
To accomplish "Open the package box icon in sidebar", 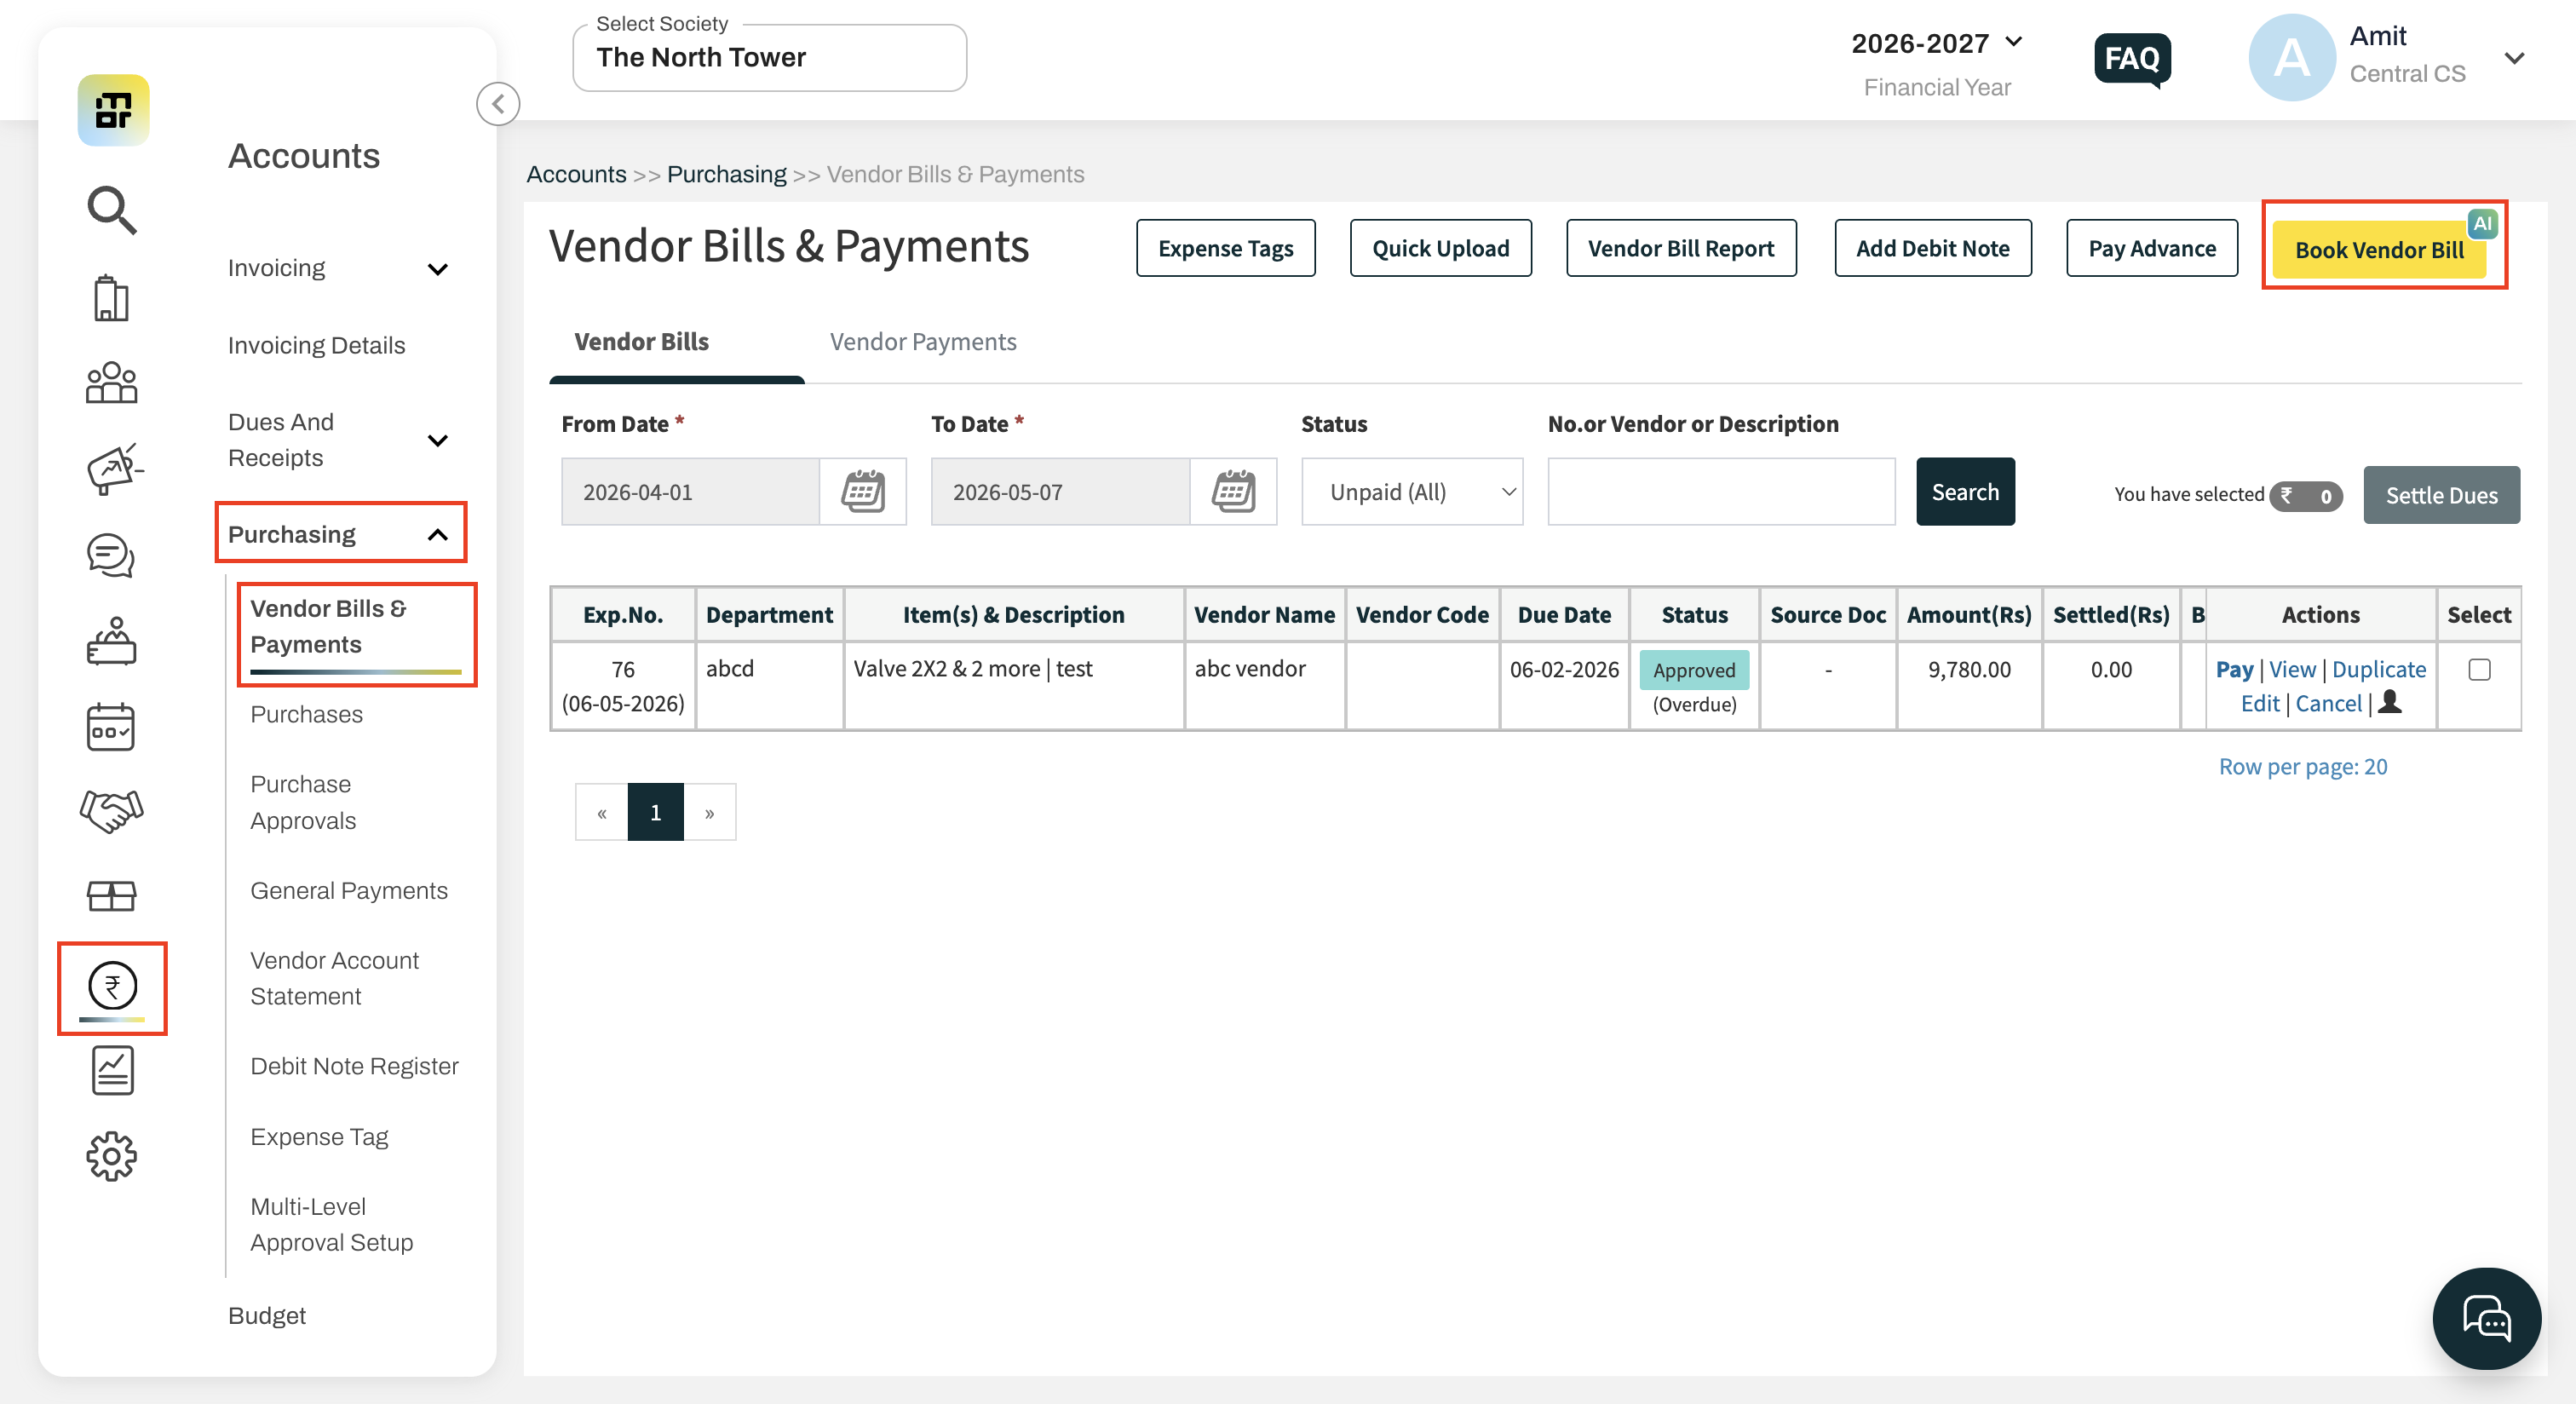I will click(x=111, y=895).
